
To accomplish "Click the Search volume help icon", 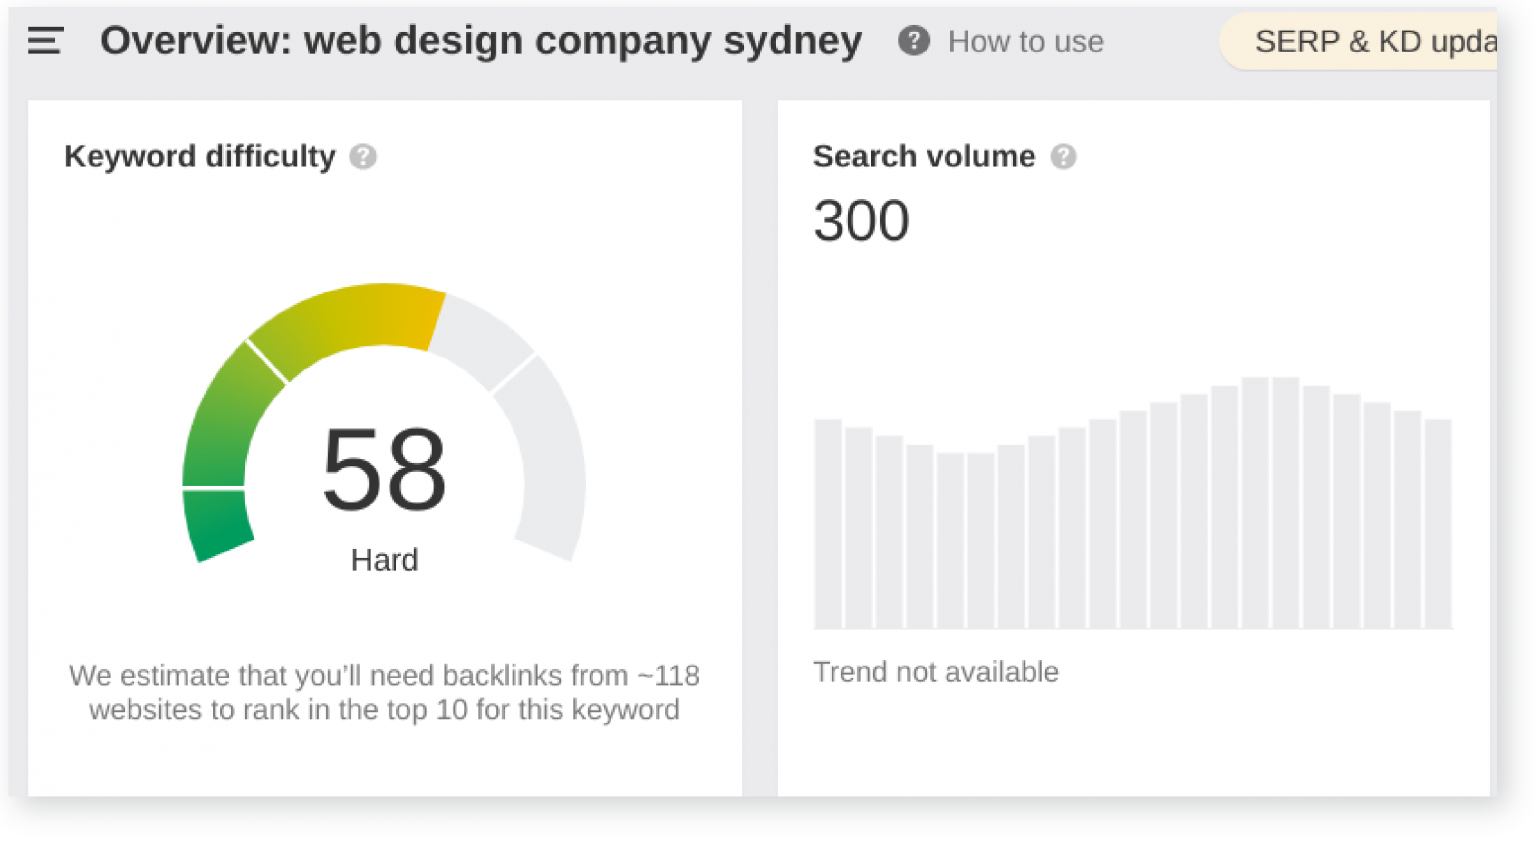I will 1063,157.
